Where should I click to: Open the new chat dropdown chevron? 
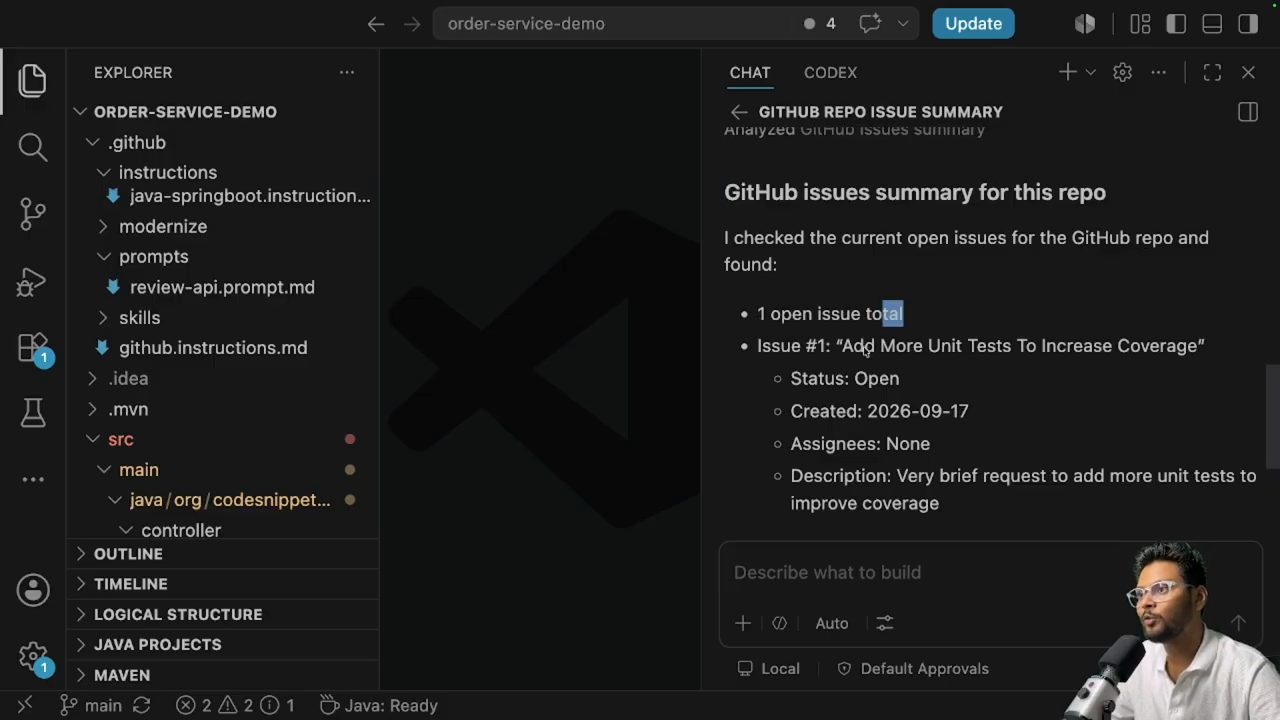click(x=1091, y=72)
